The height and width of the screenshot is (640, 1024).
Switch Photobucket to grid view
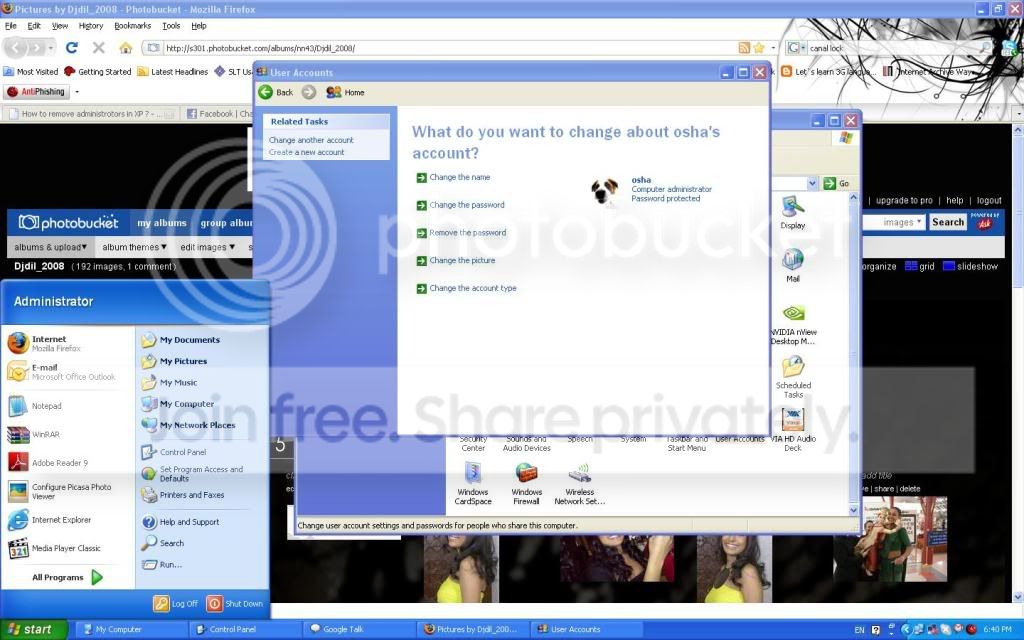[920, 266]
